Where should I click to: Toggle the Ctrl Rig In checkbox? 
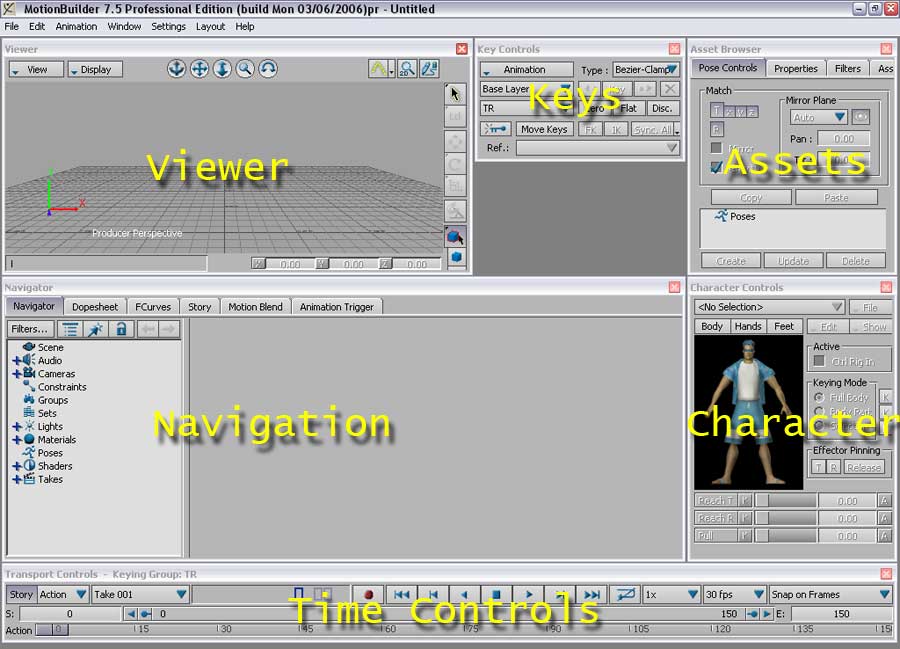pyautogui.click(x=819, y=361)
